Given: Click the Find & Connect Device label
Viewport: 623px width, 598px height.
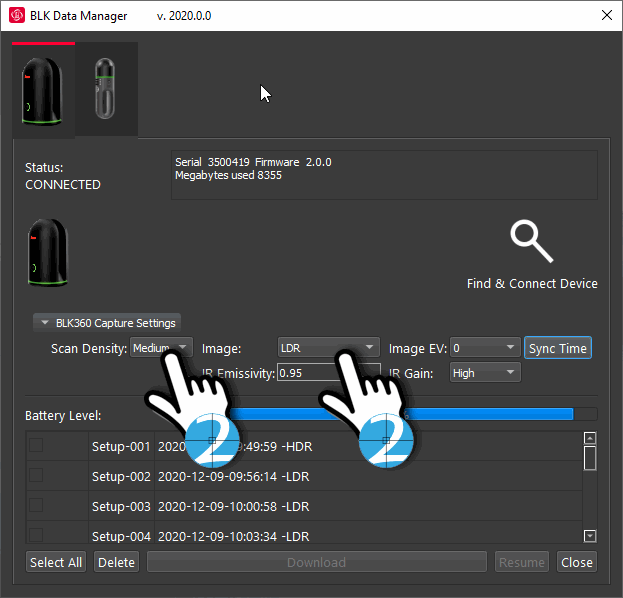Looking at the screenshot, I should pos(532,283).
